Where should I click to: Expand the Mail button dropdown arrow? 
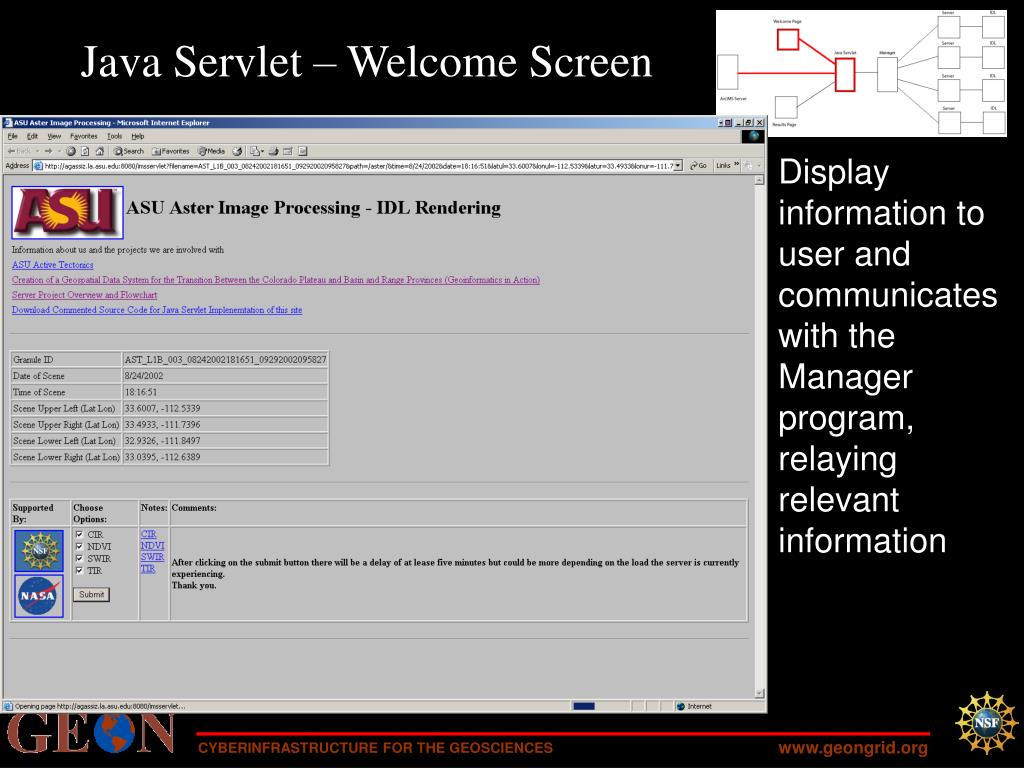(263, 151)
